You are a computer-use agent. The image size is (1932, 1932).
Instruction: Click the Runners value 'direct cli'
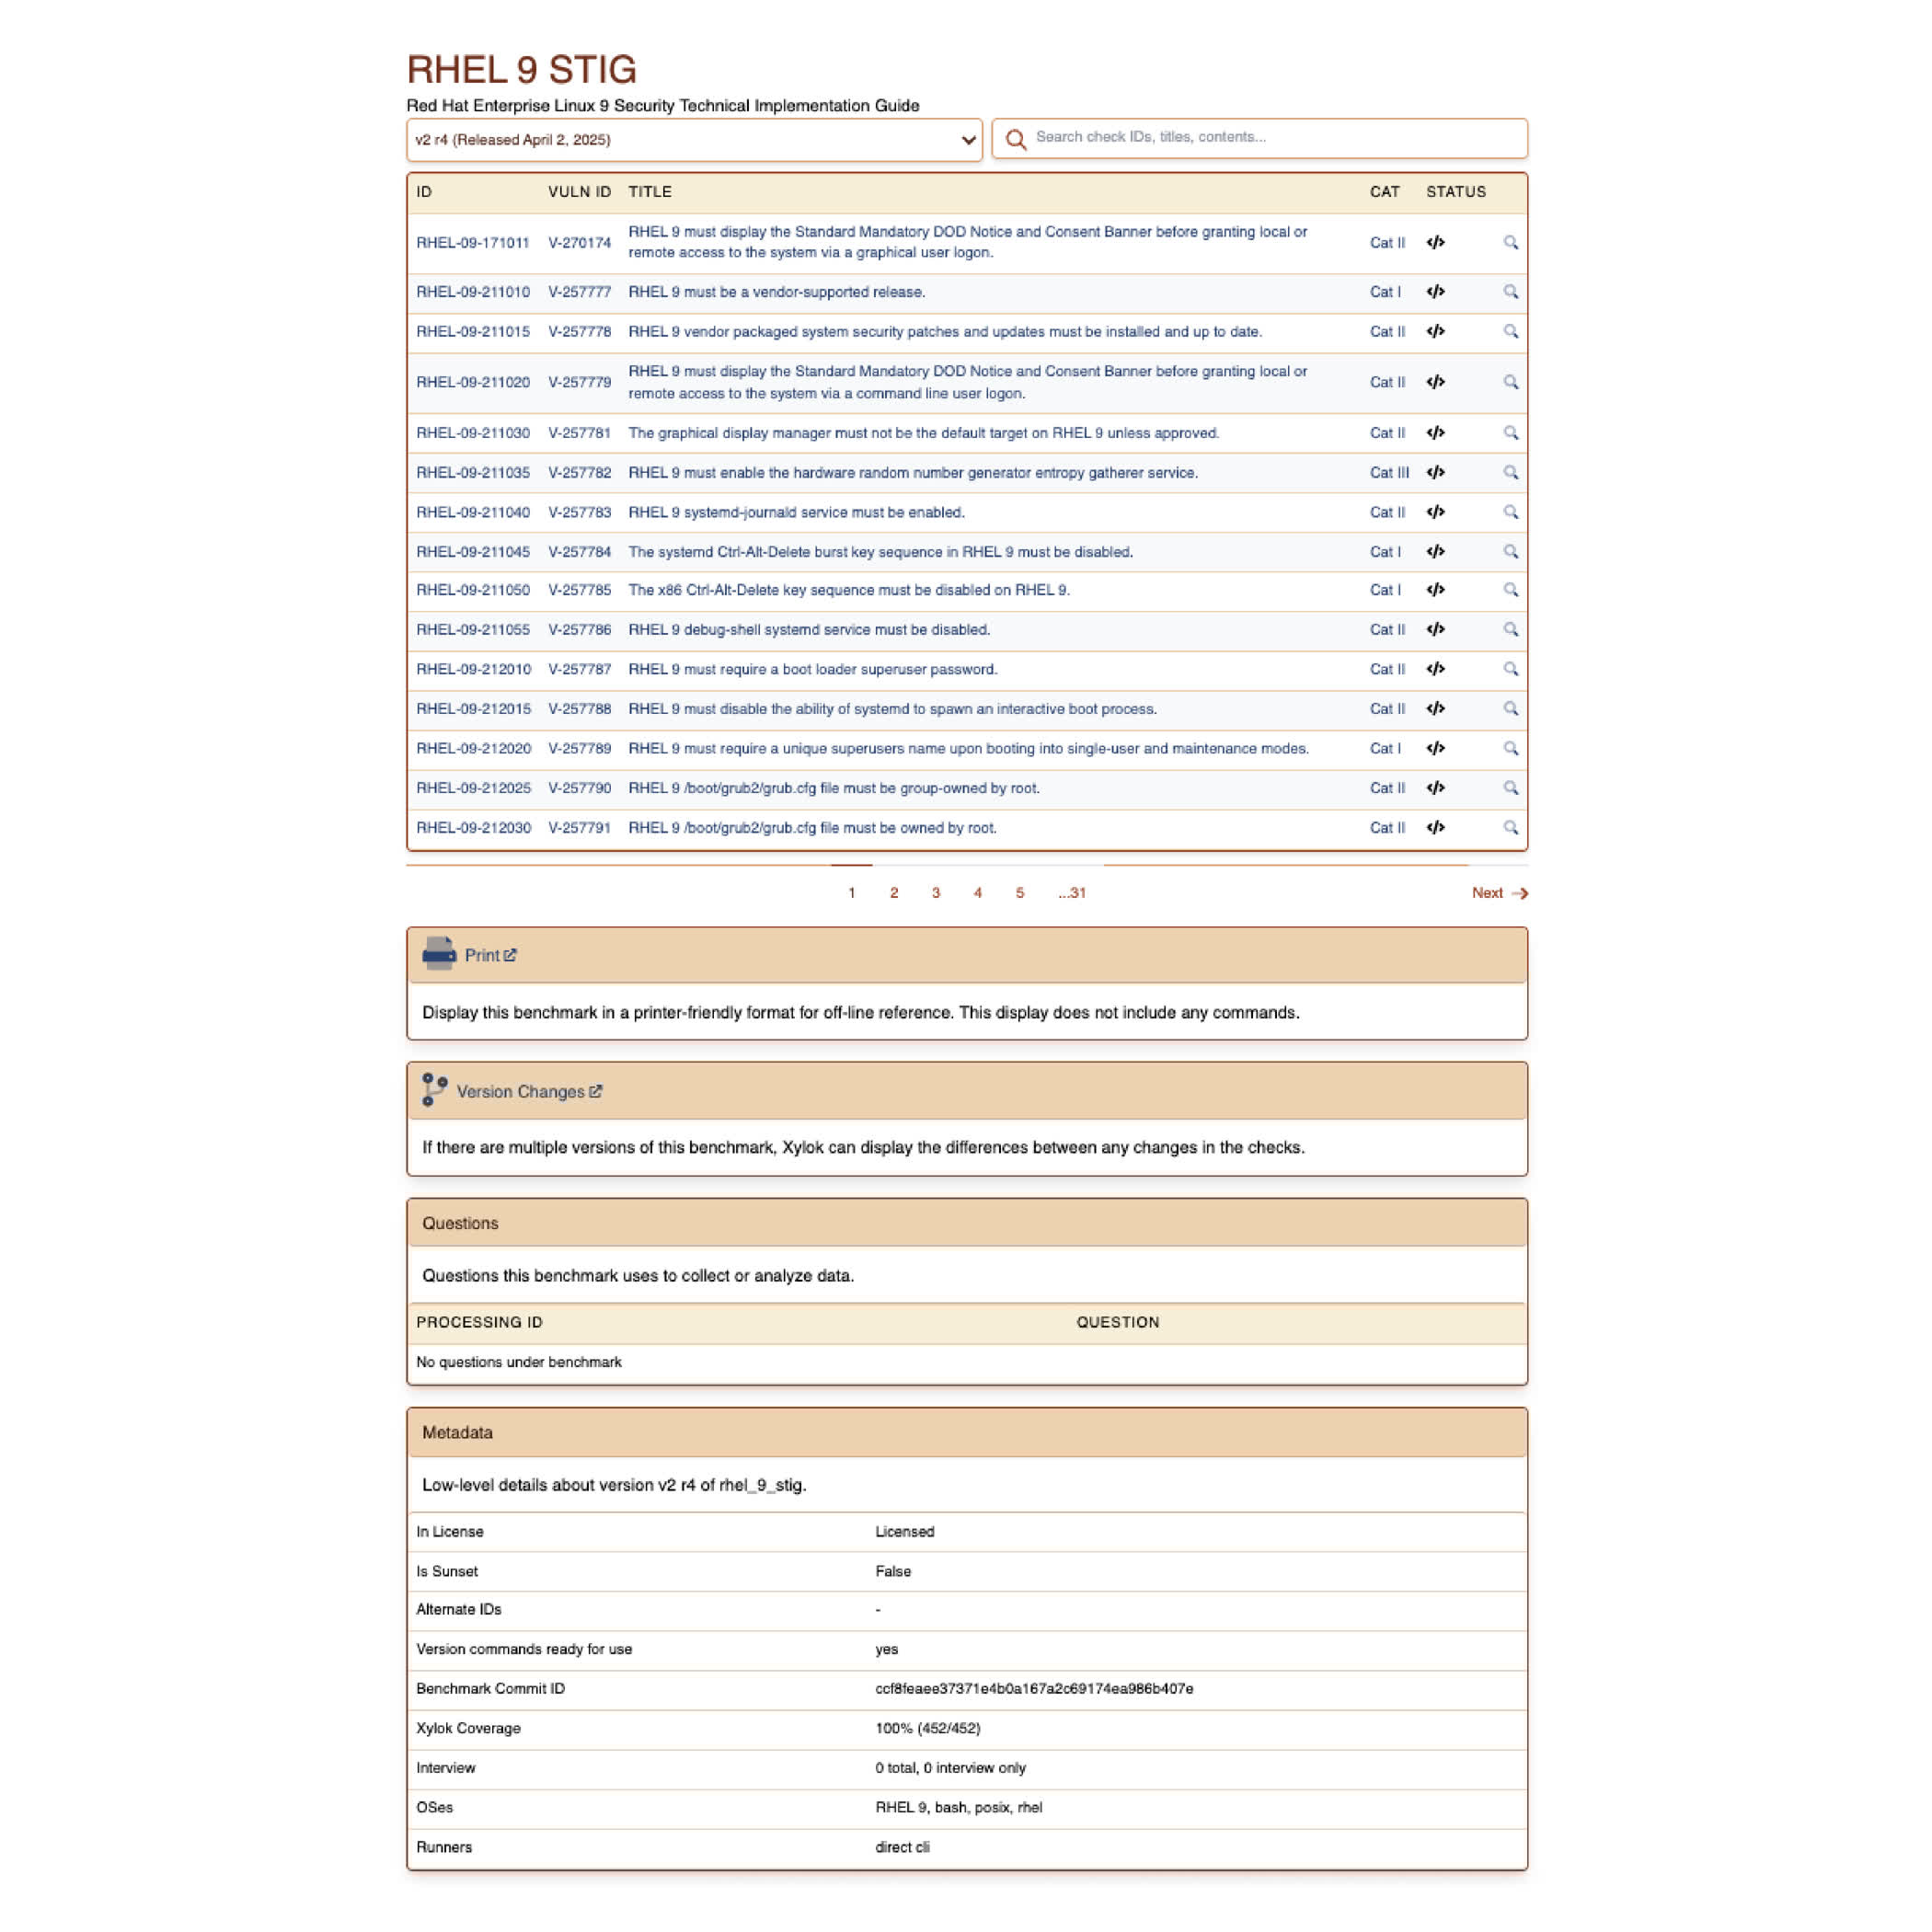[902, 1847]
